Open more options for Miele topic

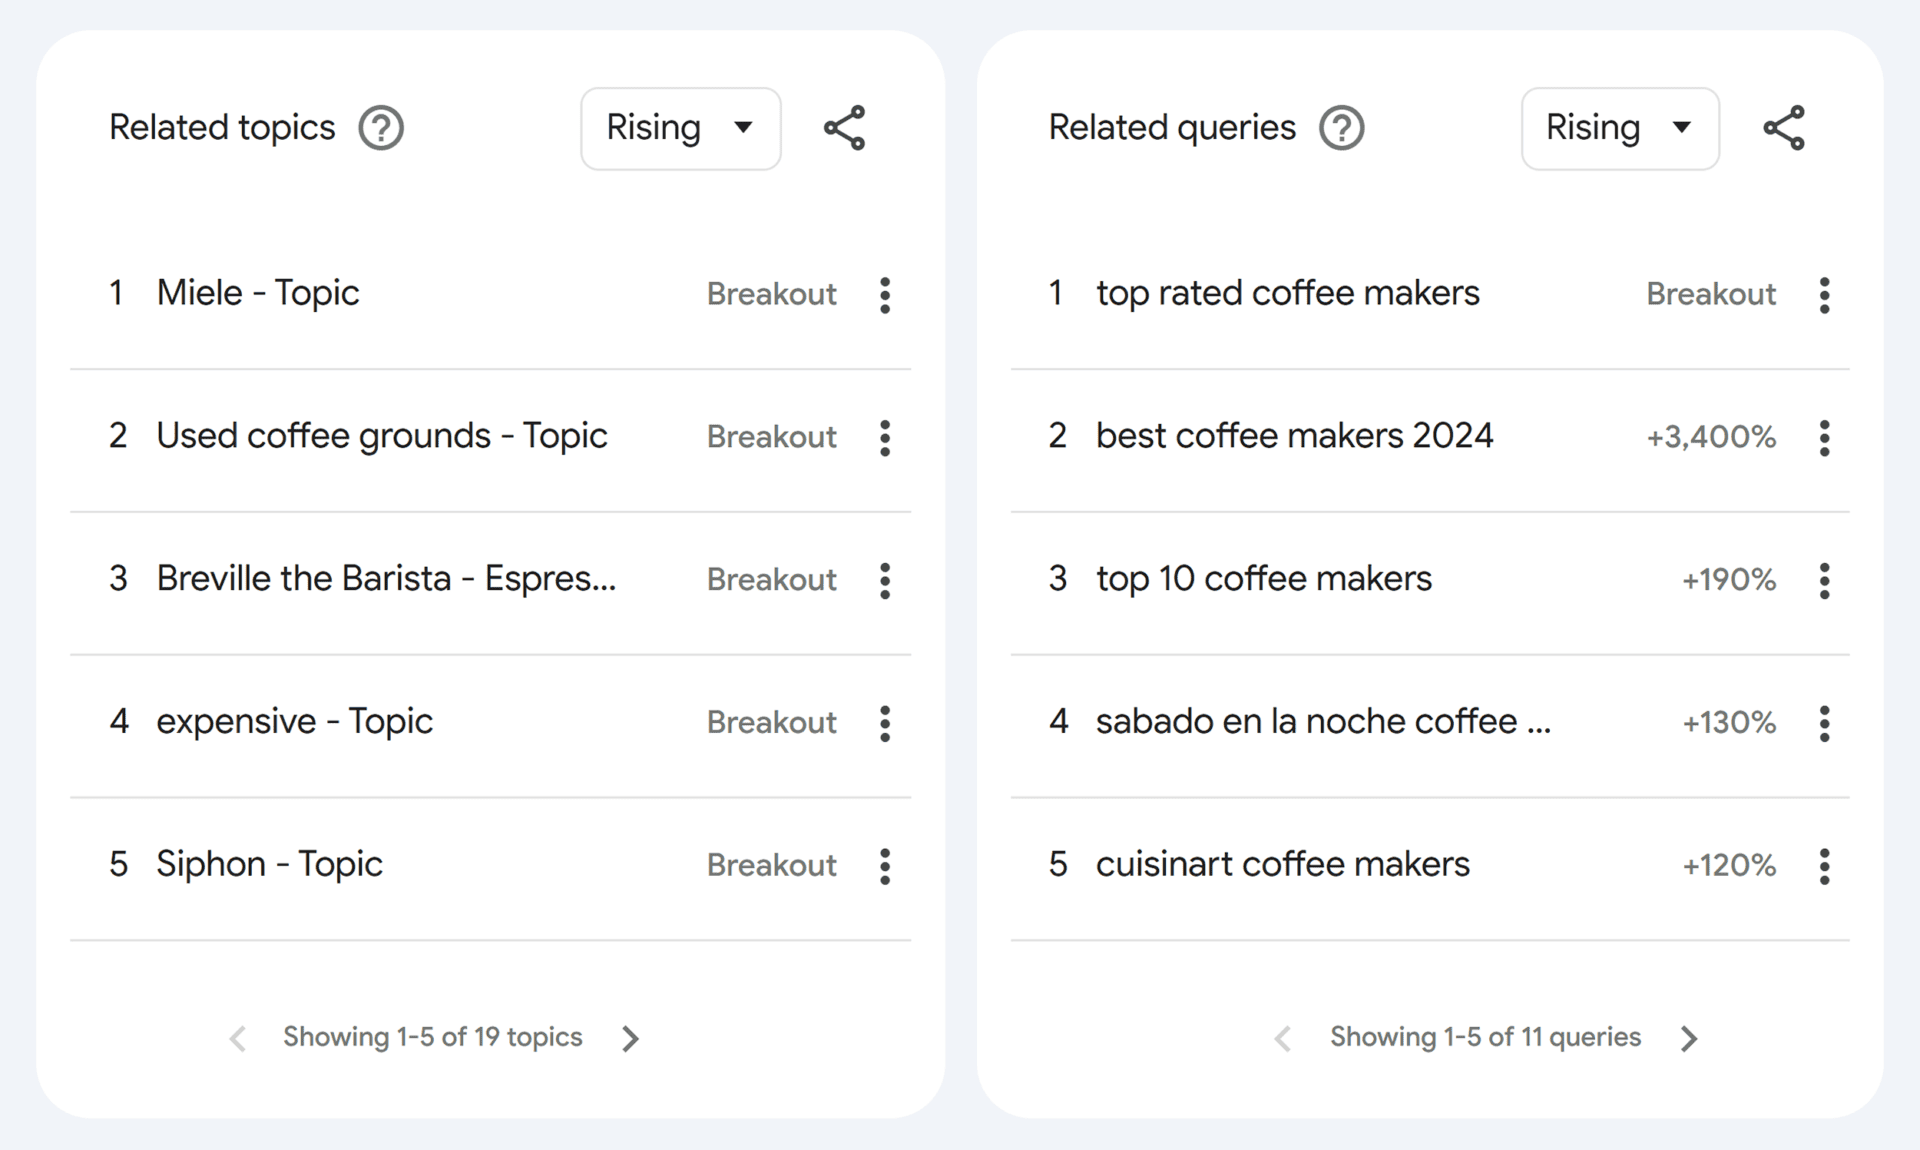885,295
